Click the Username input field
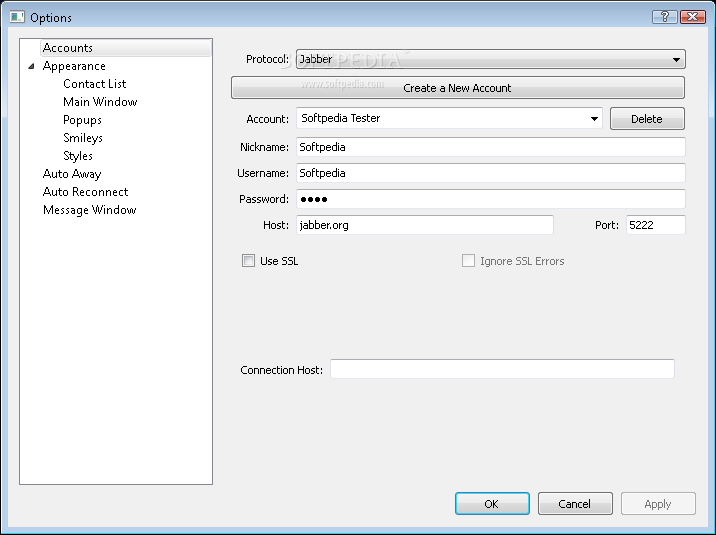 (490, 173)
